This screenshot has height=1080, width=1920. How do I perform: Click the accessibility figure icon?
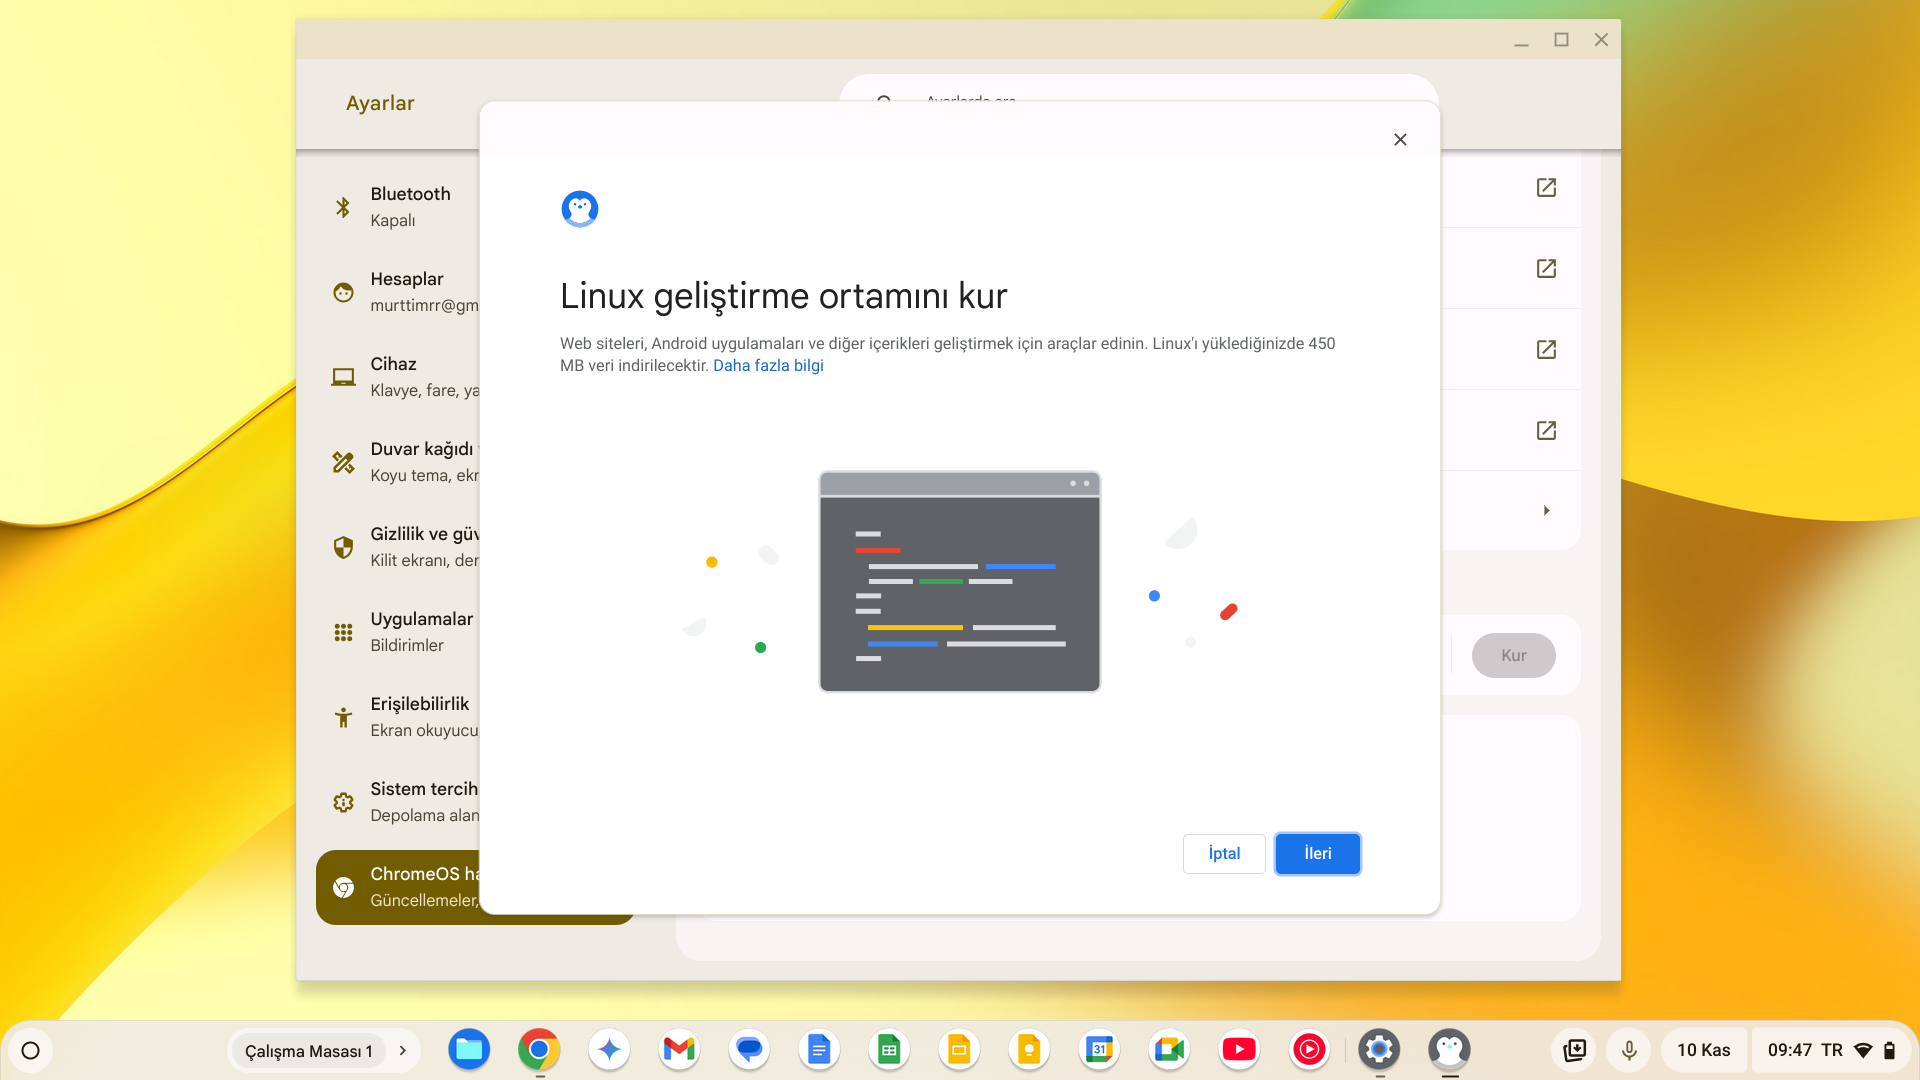click(x=343, y=717)
